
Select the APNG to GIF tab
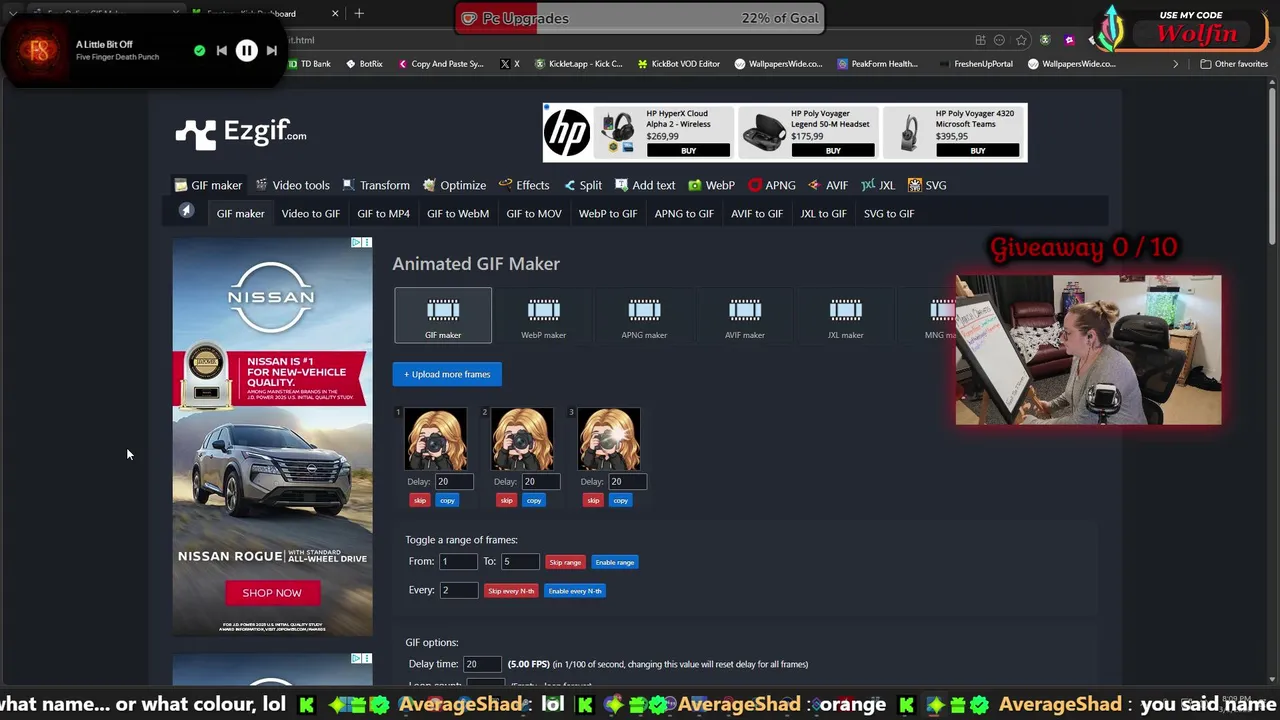click(684, 213)
